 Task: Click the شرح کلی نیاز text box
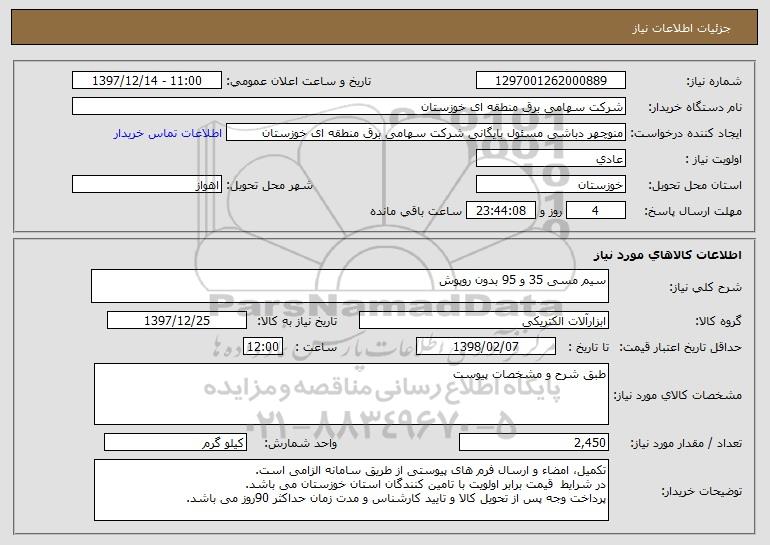pos(350,286)
